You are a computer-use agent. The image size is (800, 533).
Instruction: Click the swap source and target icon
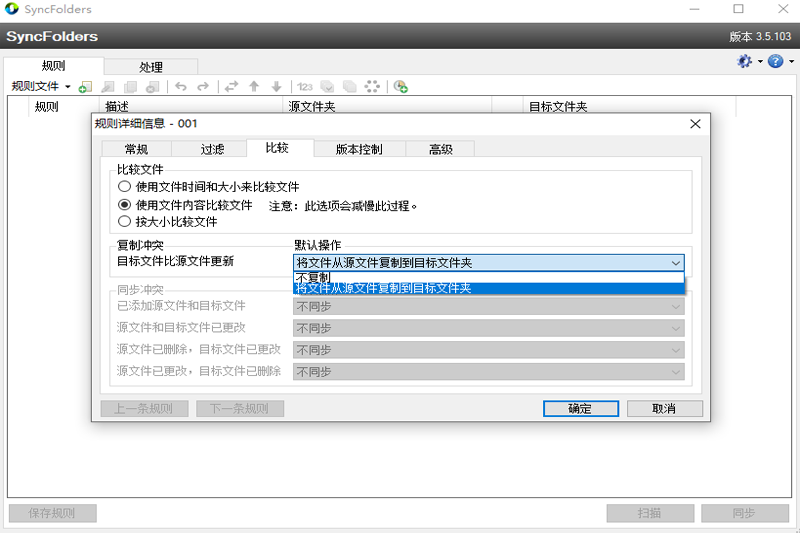(231, 87)
